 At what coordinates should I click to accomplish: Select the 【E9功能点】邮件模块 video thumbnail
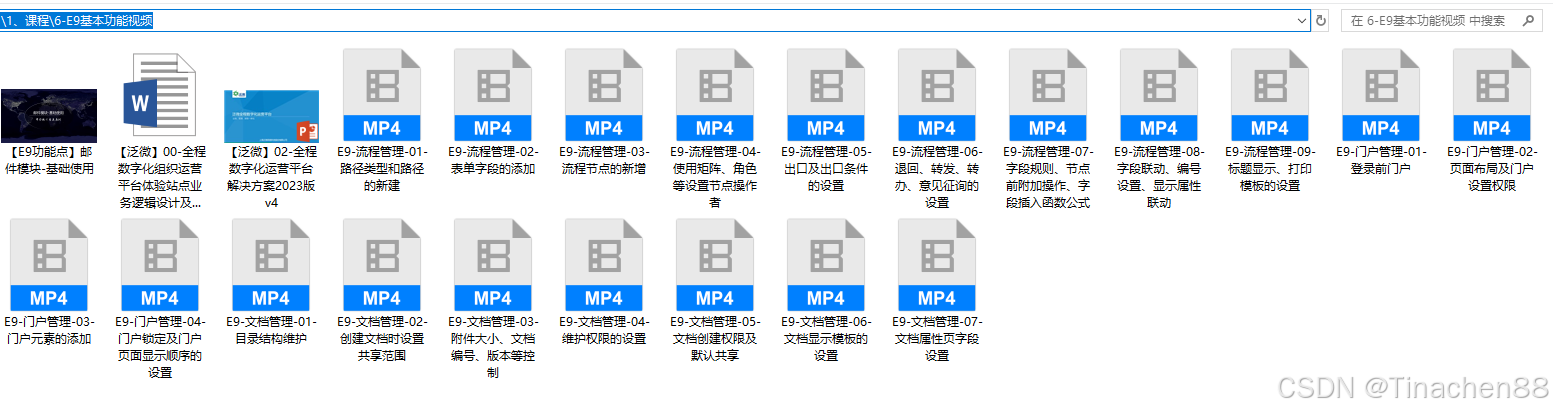coord(49,115)
